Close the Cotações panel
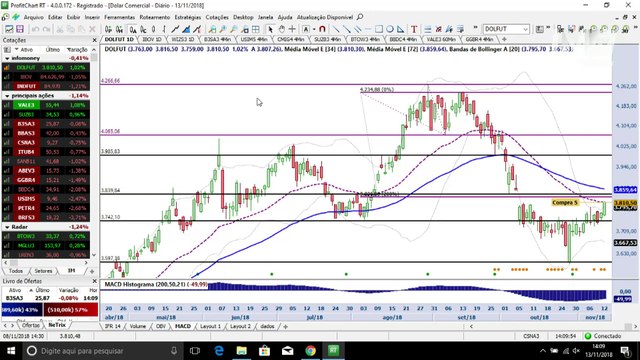This screenshot has width=640, height=360. [x=95, y=40]
